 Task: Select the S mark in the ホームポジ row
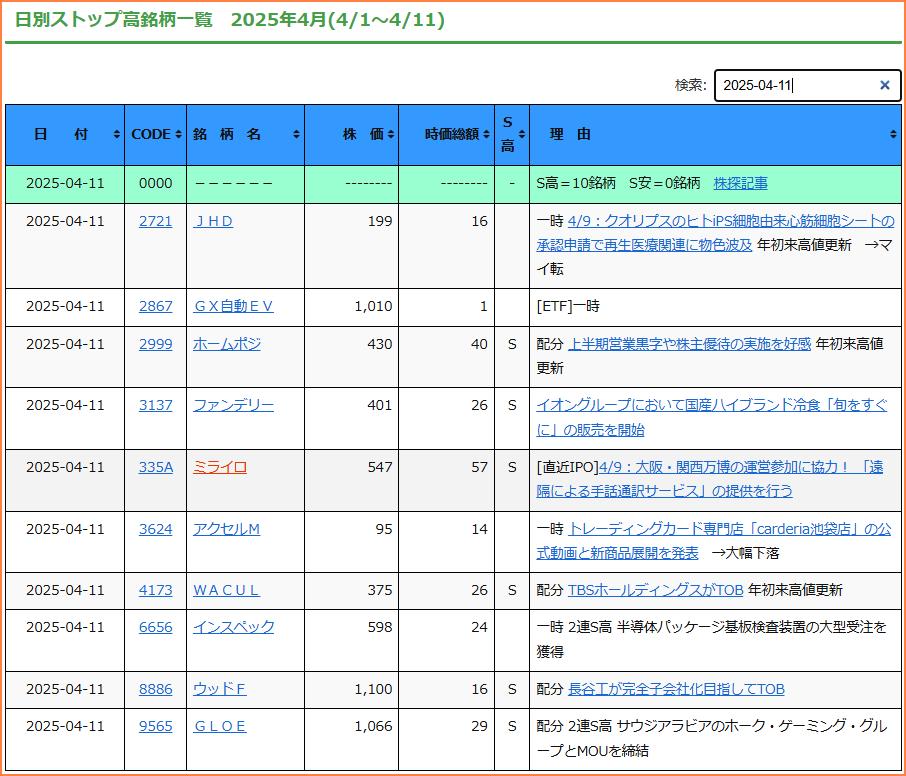click(x=512, y=344)
